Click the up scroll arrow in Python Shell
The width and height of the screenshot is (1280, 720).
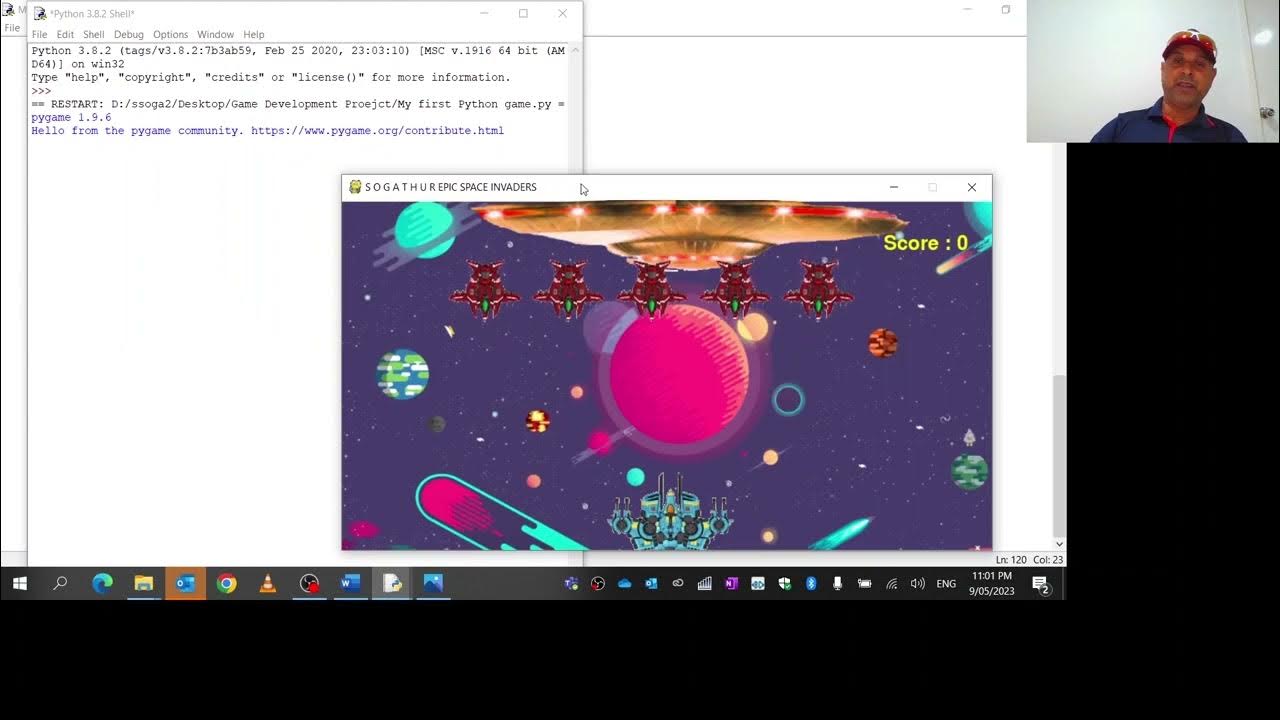click(x=575, y=50)
